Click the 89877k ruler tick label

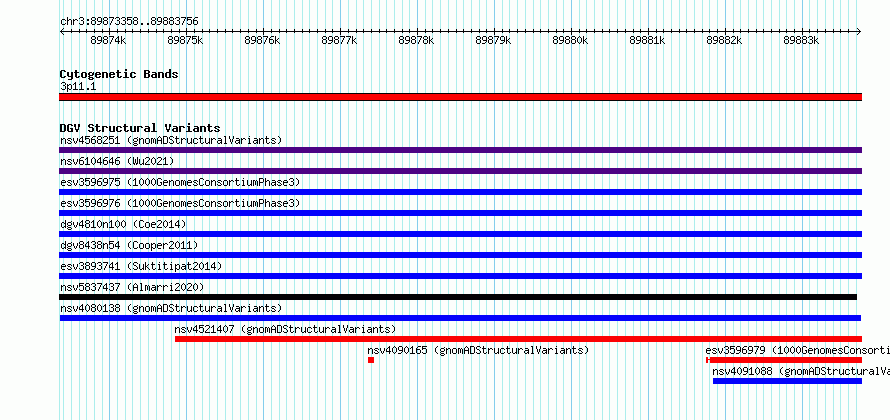[x=339, y=40]
